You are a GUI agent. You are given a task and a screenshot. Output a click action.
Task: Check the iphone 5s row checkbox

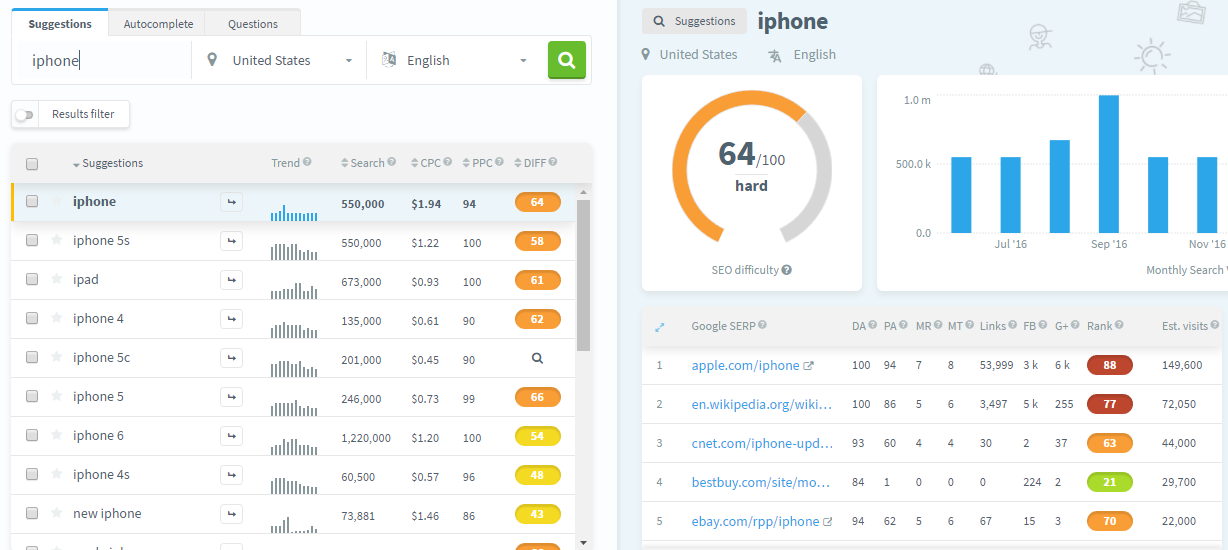(32, 240)
